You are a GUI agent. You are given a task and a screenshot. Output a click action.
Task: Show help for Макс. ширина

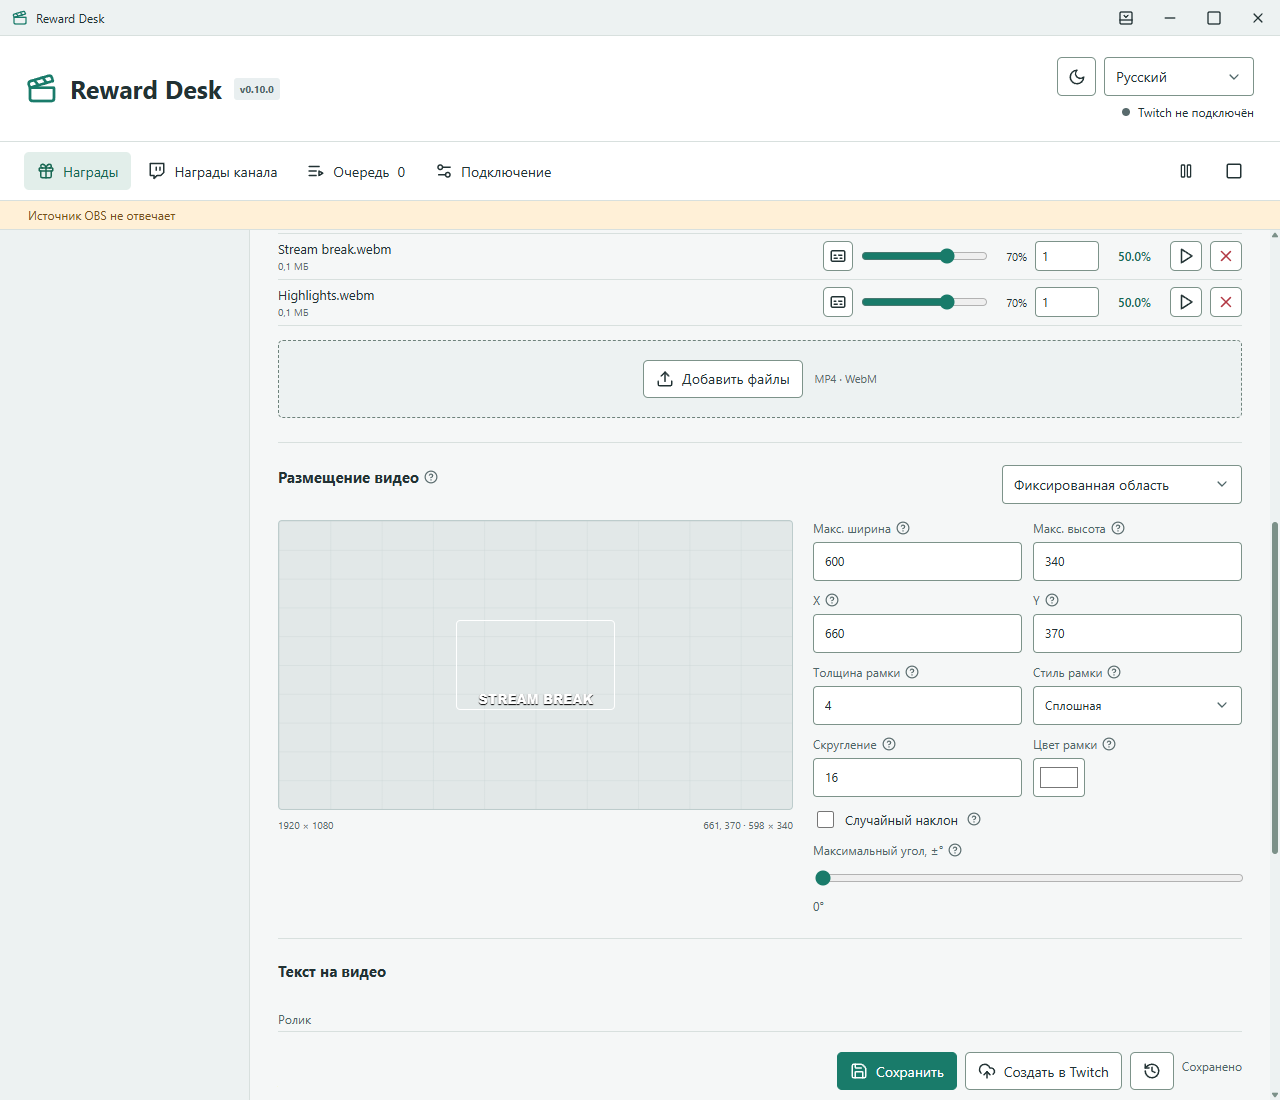903,528
